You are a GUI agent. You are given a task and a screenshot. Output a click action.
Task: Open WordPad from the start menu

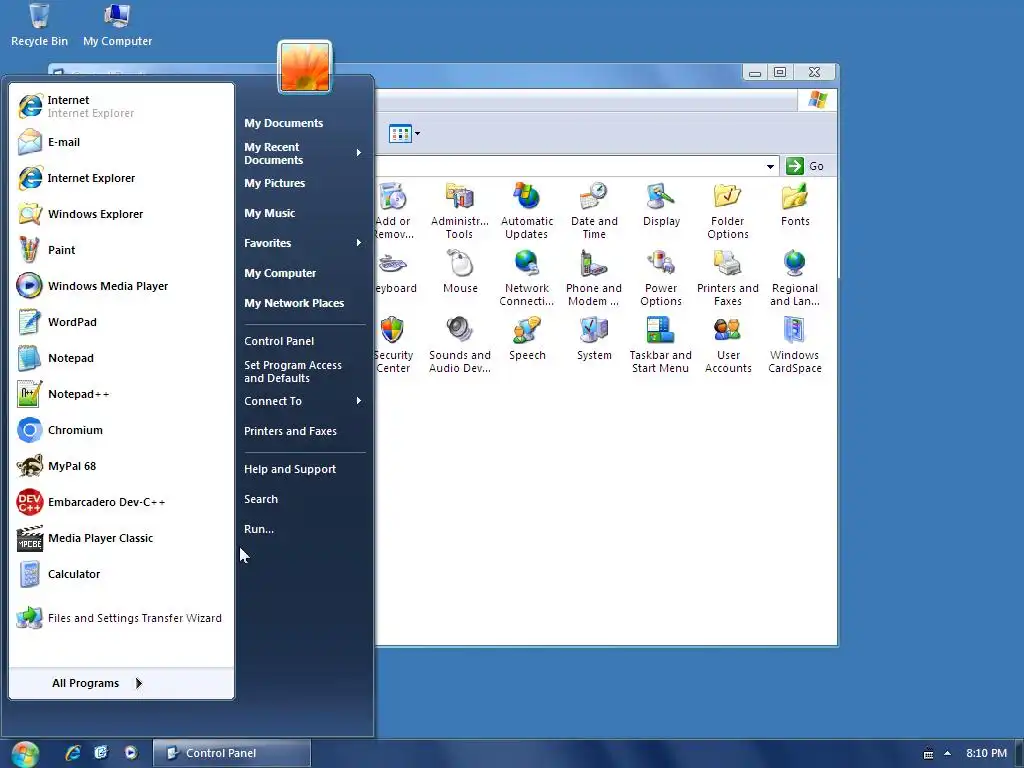point(121,321)
